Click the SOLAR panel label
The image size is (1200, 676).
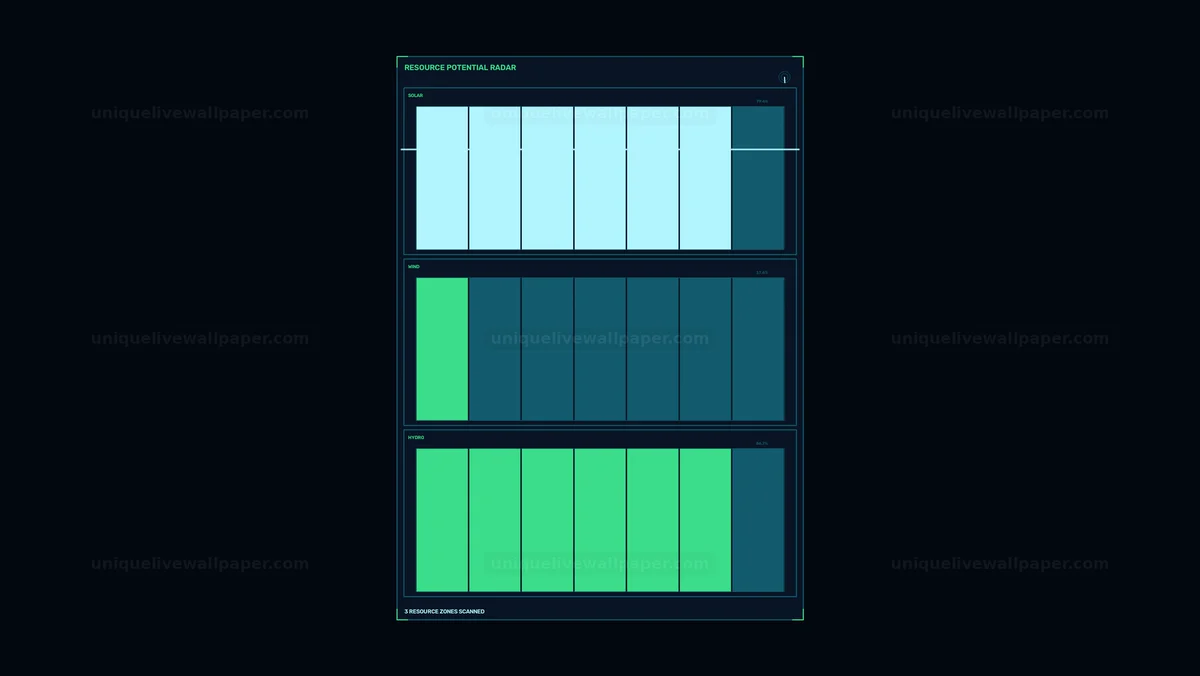(415, 96)
